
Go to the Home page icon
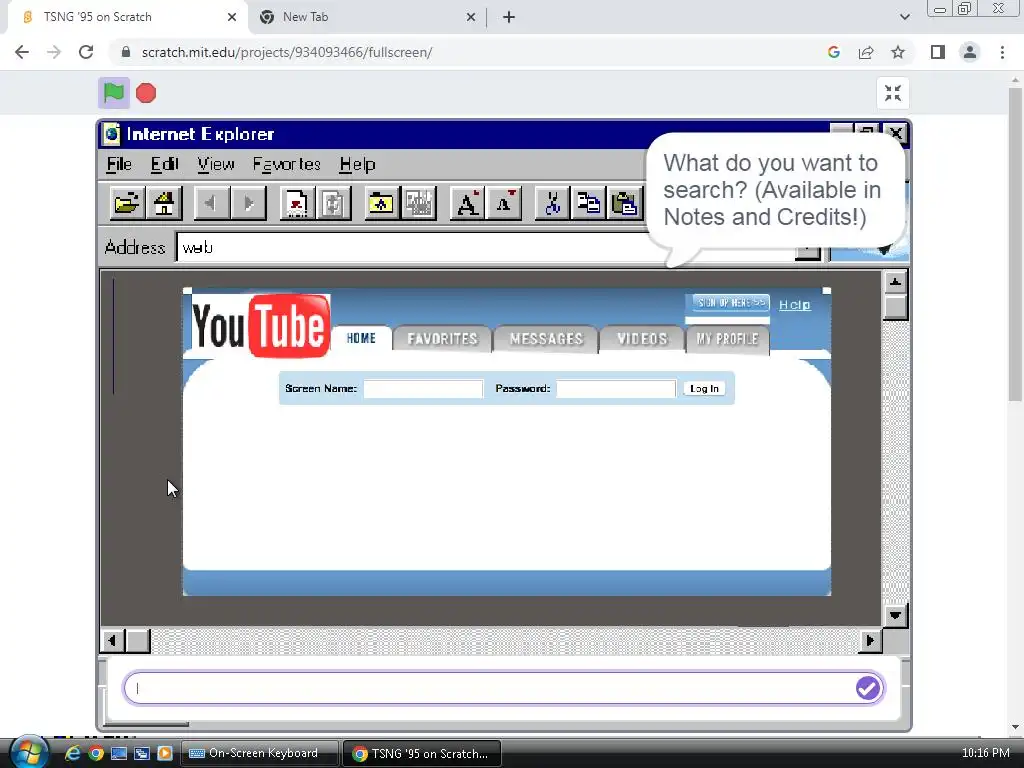[163, 203]
